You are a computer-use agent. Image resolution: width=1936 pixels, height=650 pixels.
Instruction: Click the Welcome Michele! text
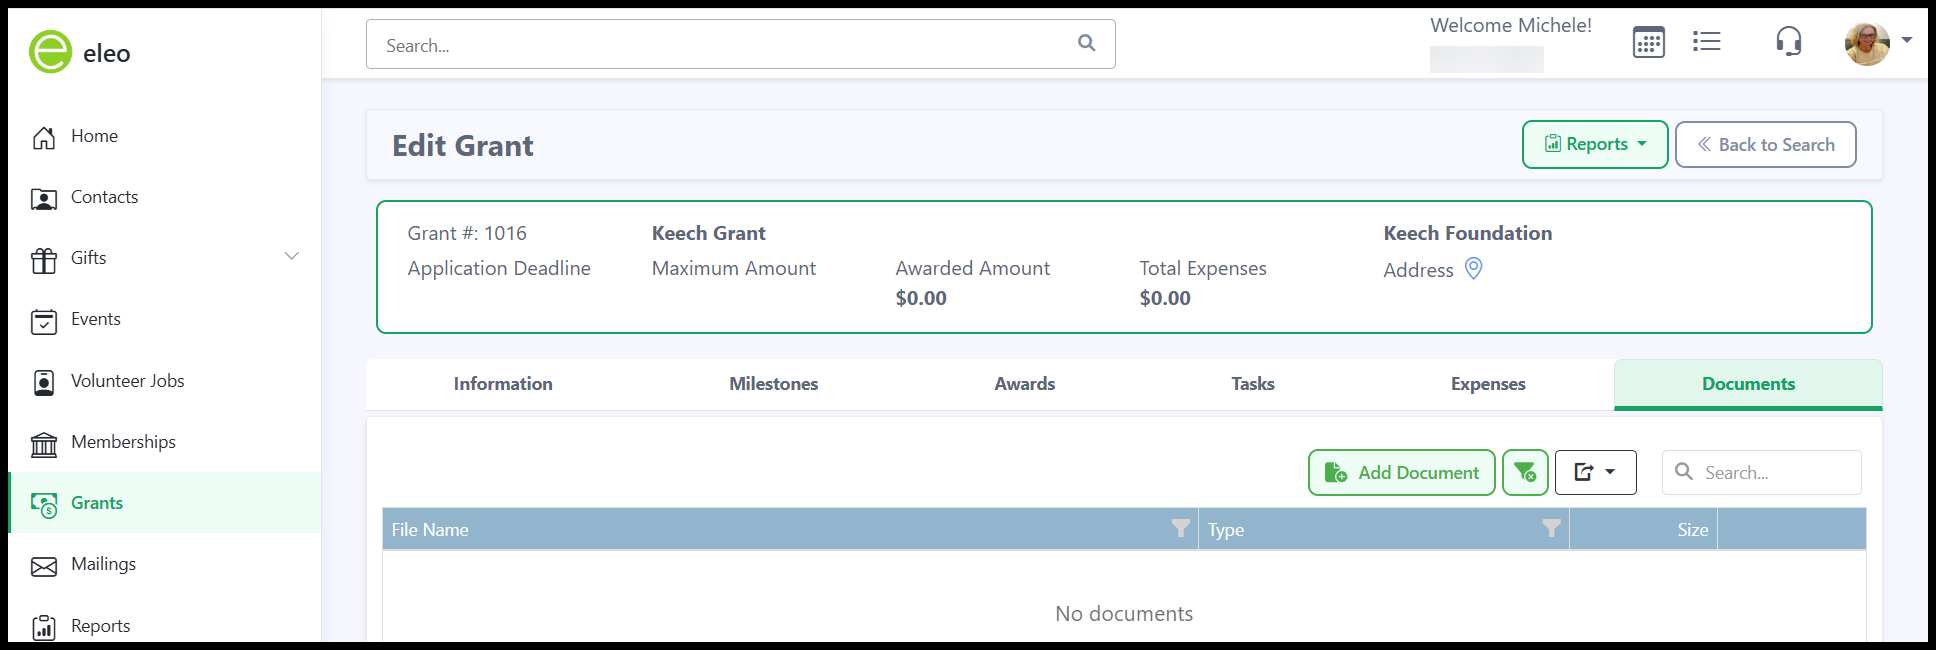[x=1510, y=25]
